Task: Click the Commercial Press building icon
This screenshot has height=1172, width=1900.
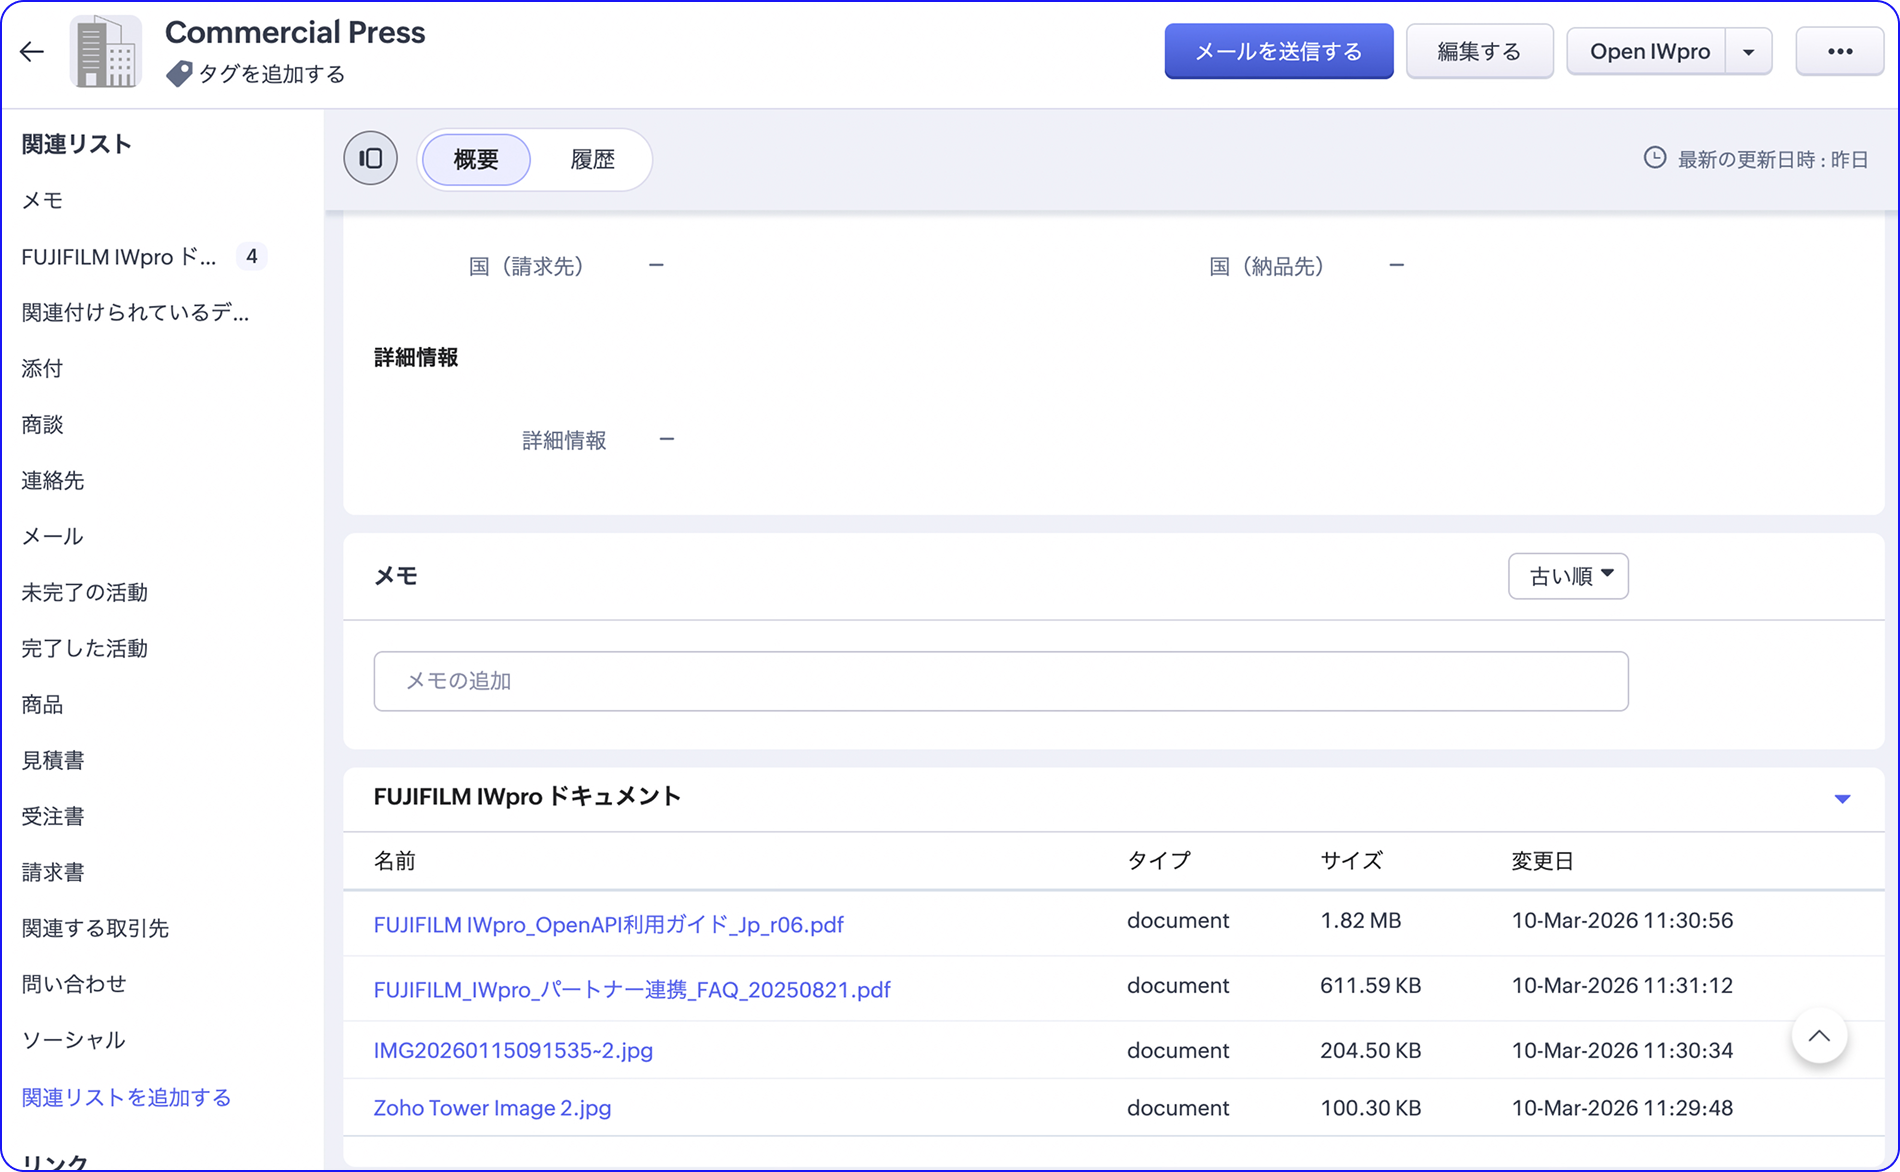Action: (x=106, y=52)
